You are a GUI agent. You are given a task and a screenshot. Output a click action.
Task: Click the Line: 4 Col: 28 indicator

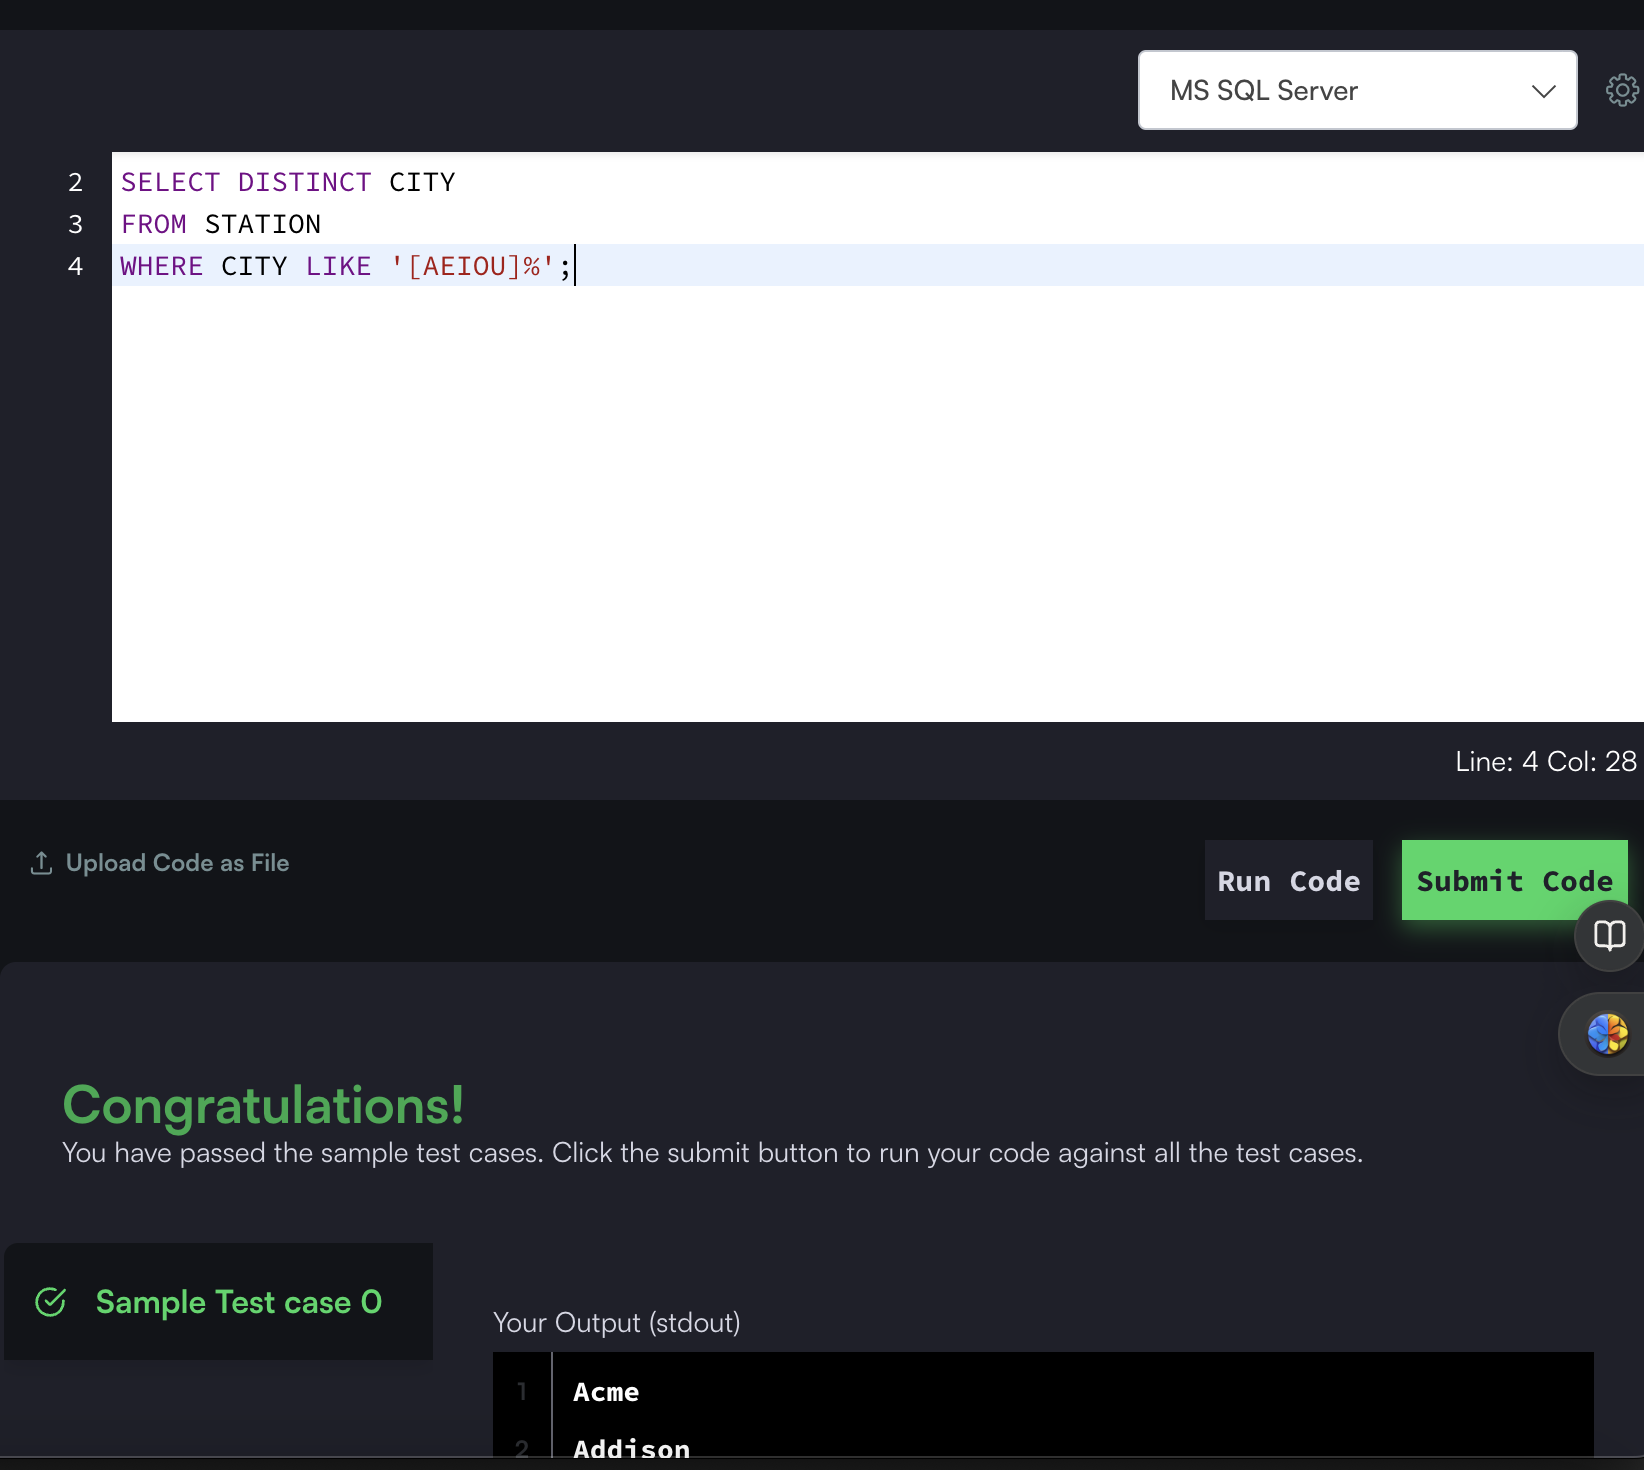1546,762
